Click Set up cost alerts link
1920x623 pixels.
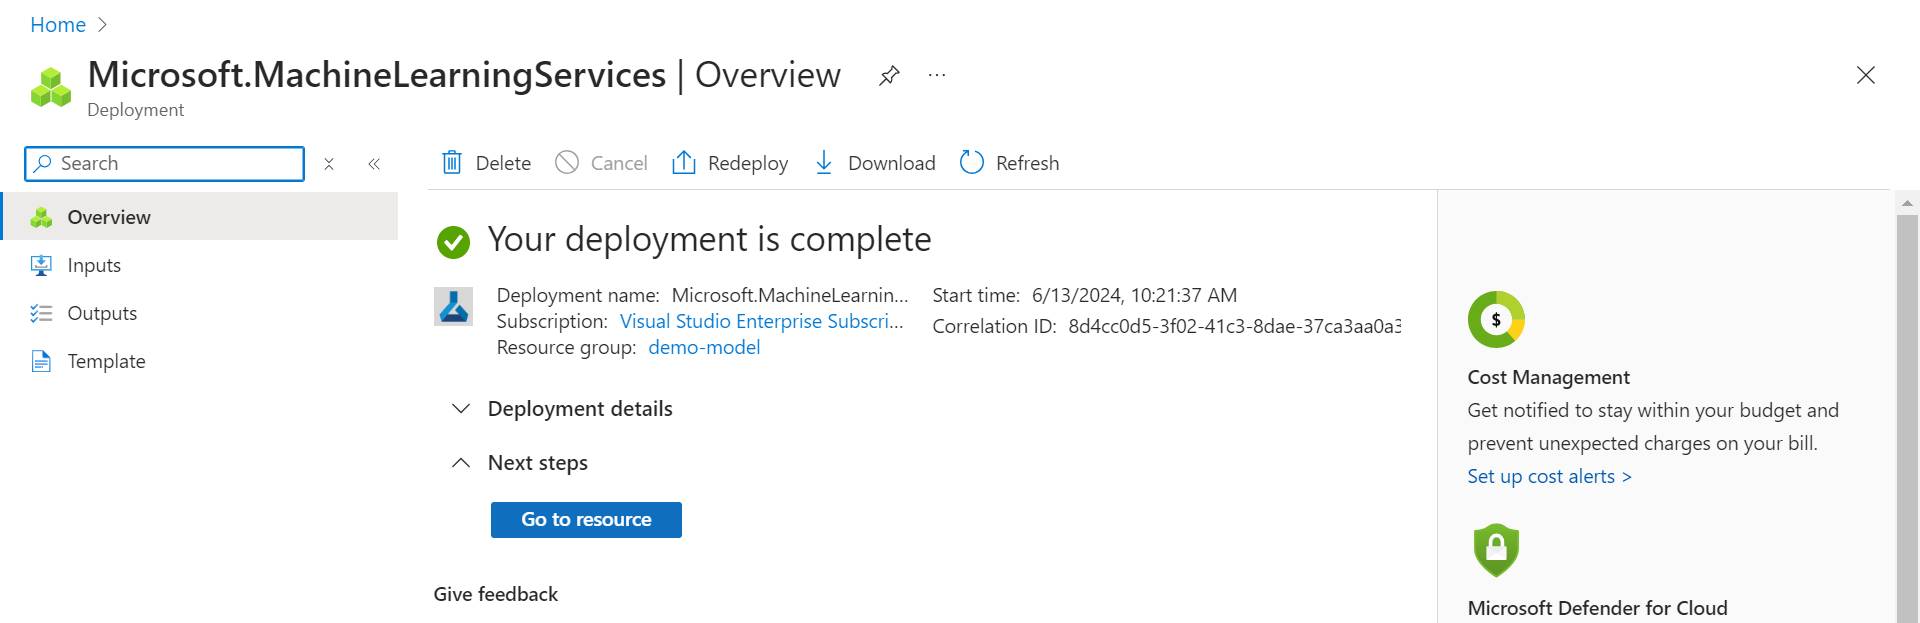point(1549,476)
